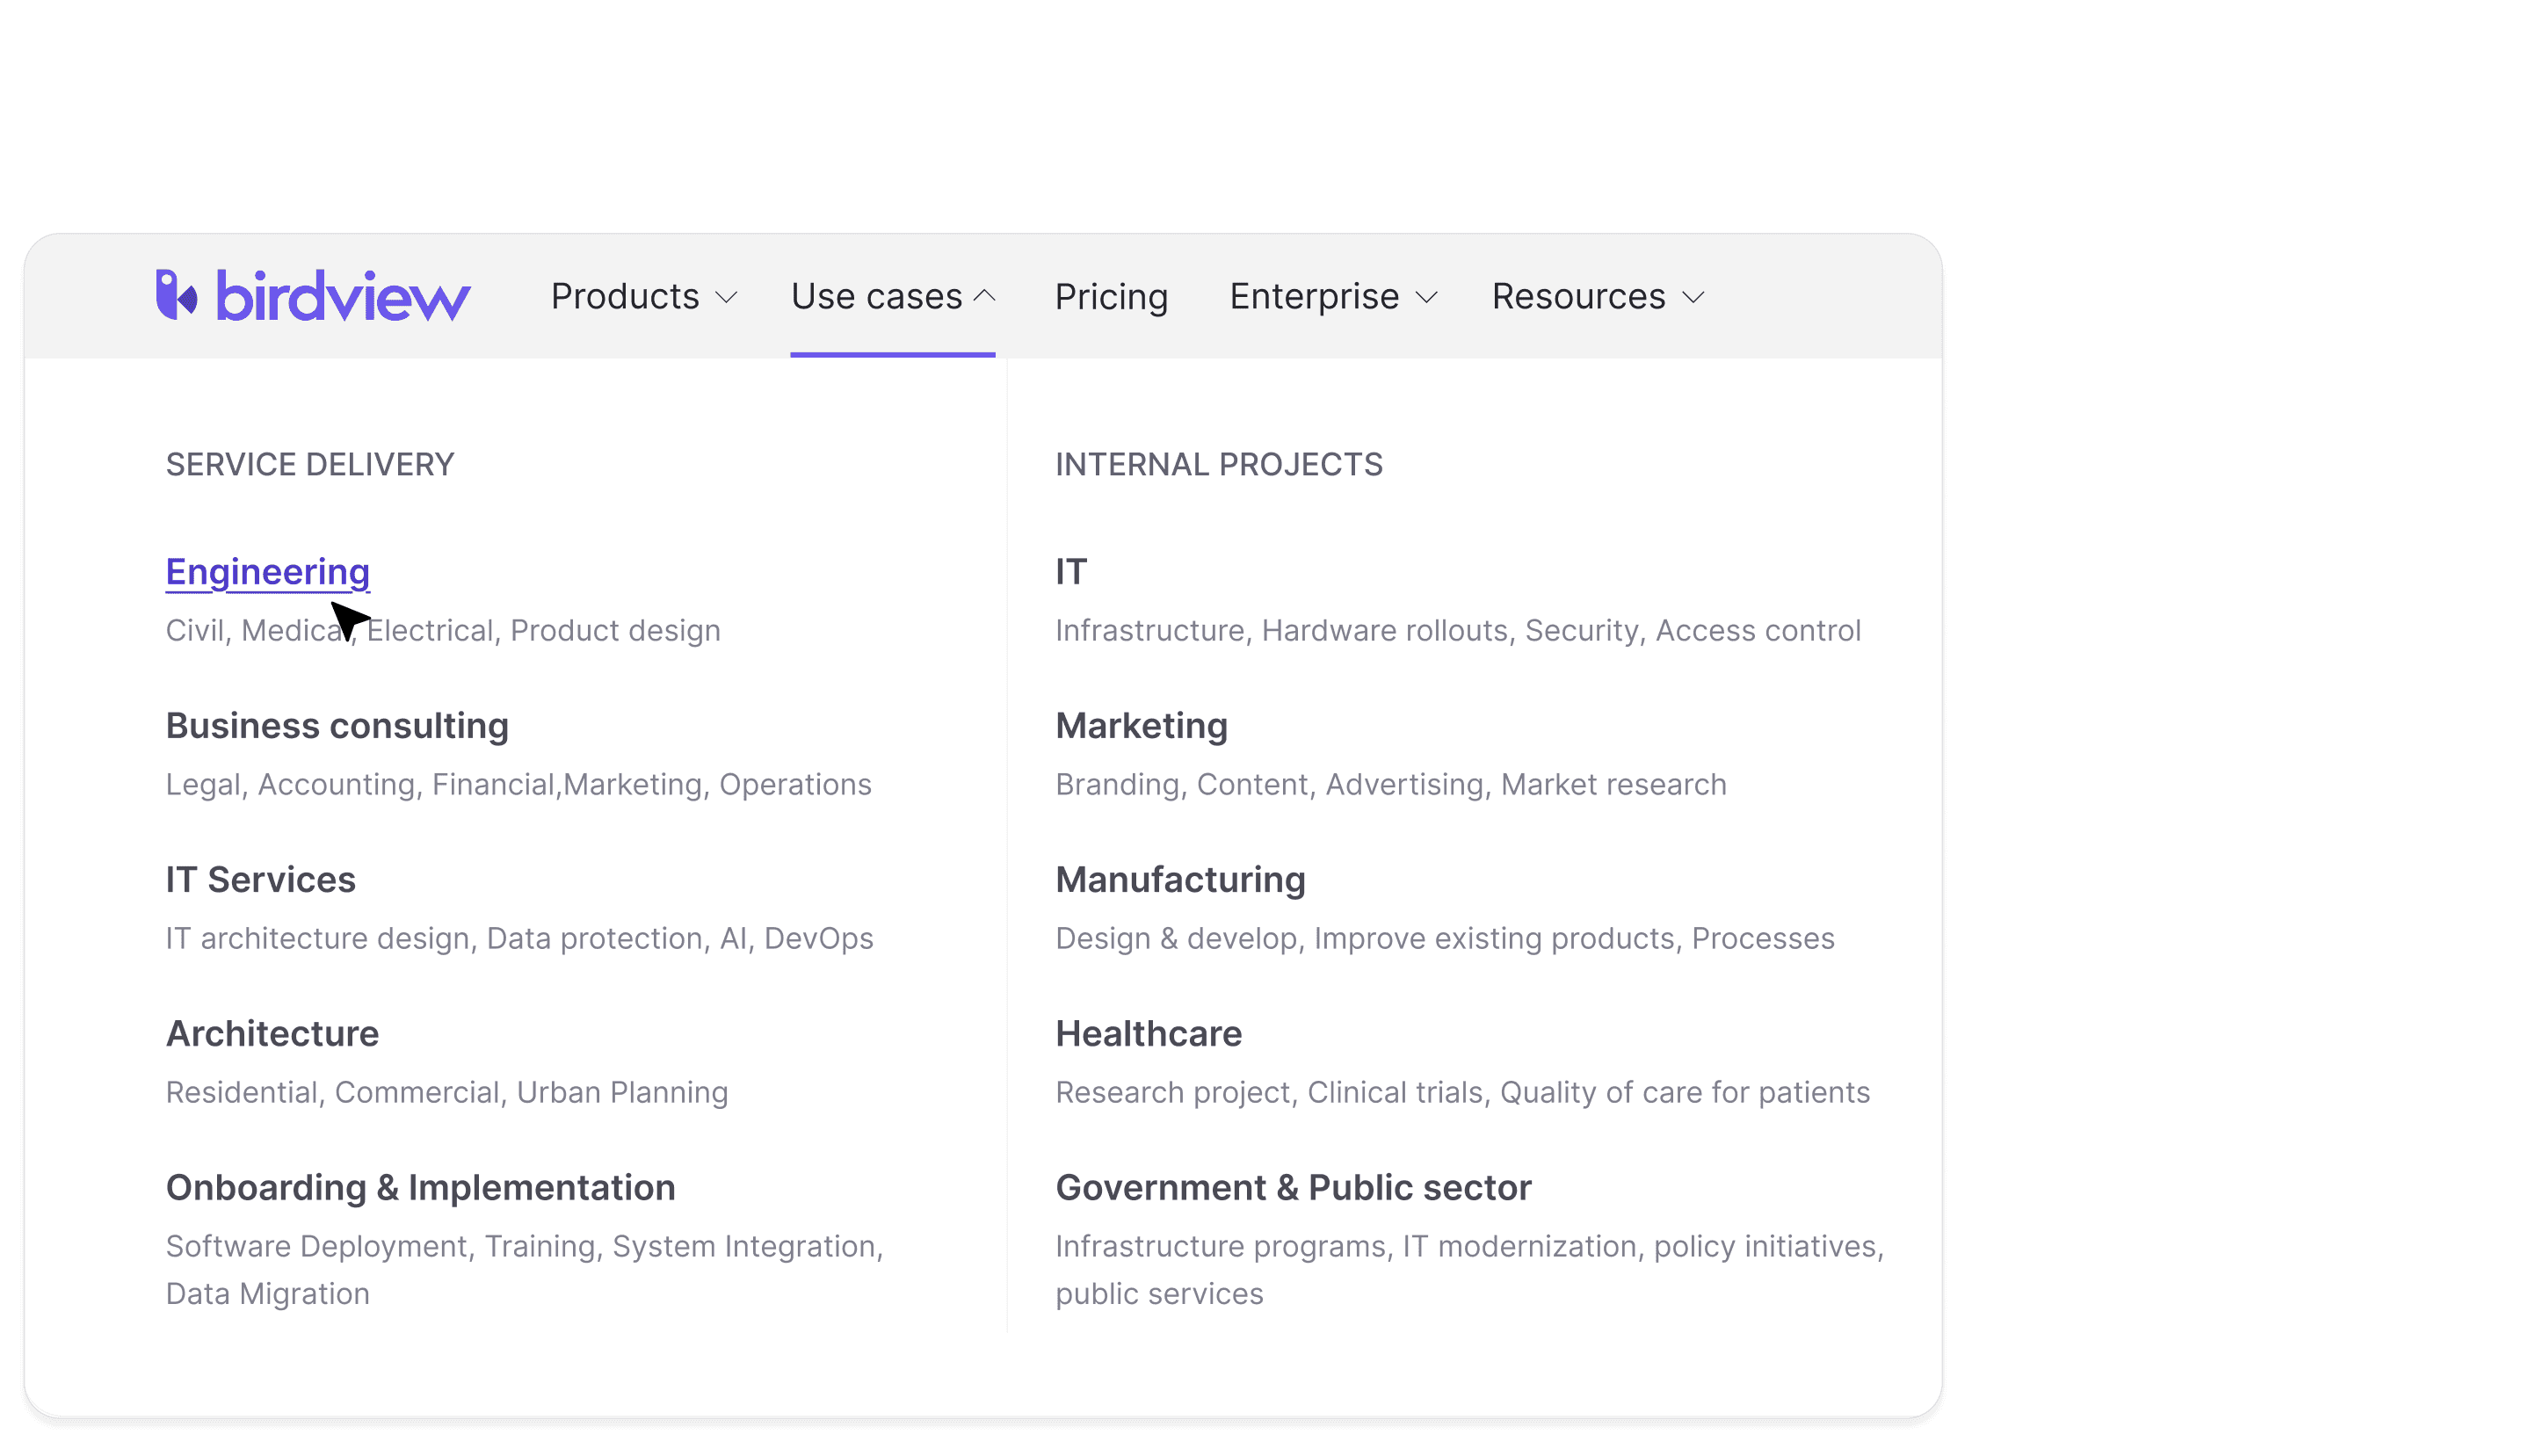
Task: Click the birdview wordmark text
Action: coord(342,296)
